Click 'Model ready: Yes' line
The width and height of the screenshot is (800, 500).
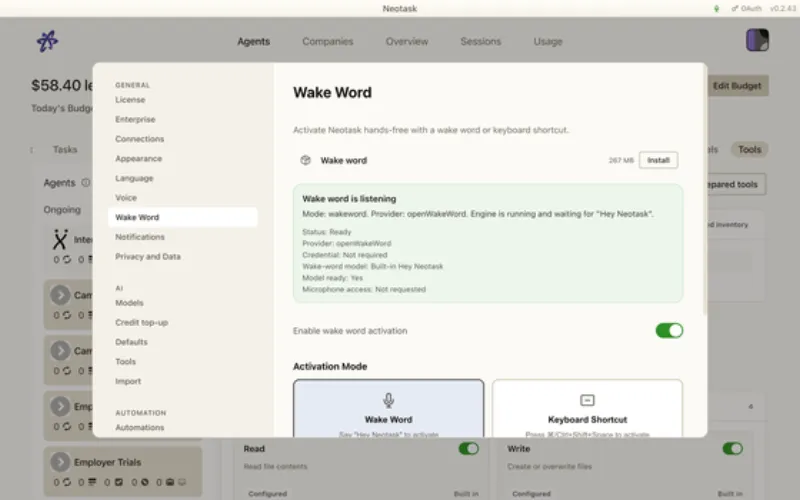coord(332,278)
